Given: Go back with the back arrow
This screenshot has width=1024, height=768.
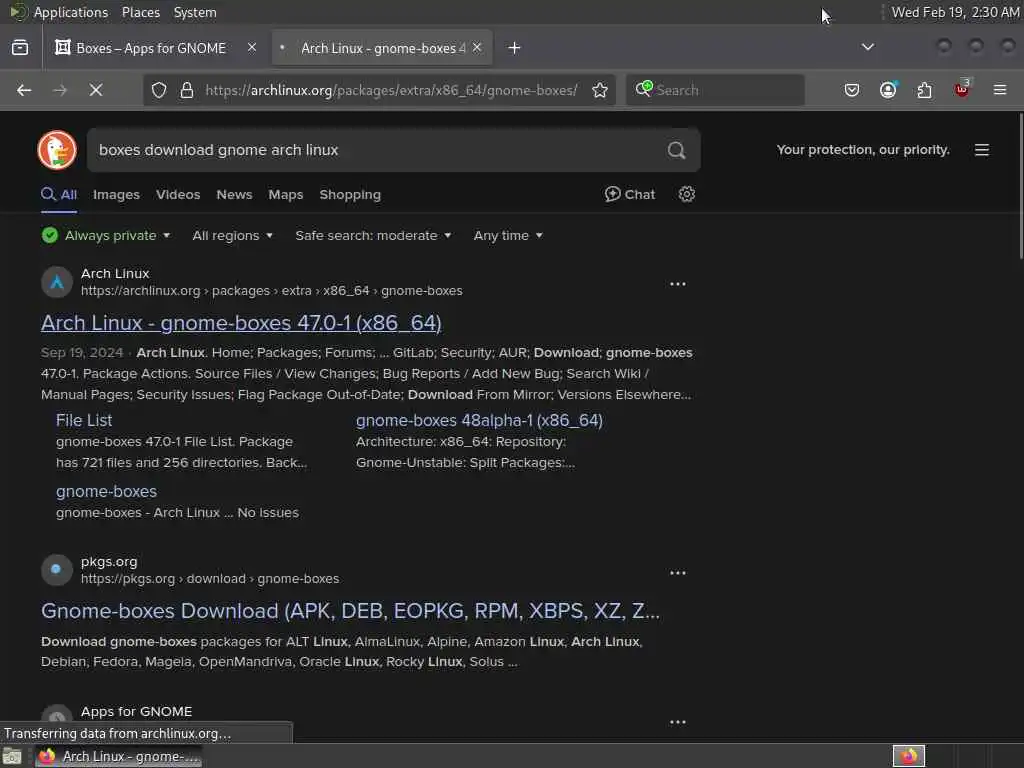Looking at the screenshot, I should pyautogui.click(x=24, y=90).
